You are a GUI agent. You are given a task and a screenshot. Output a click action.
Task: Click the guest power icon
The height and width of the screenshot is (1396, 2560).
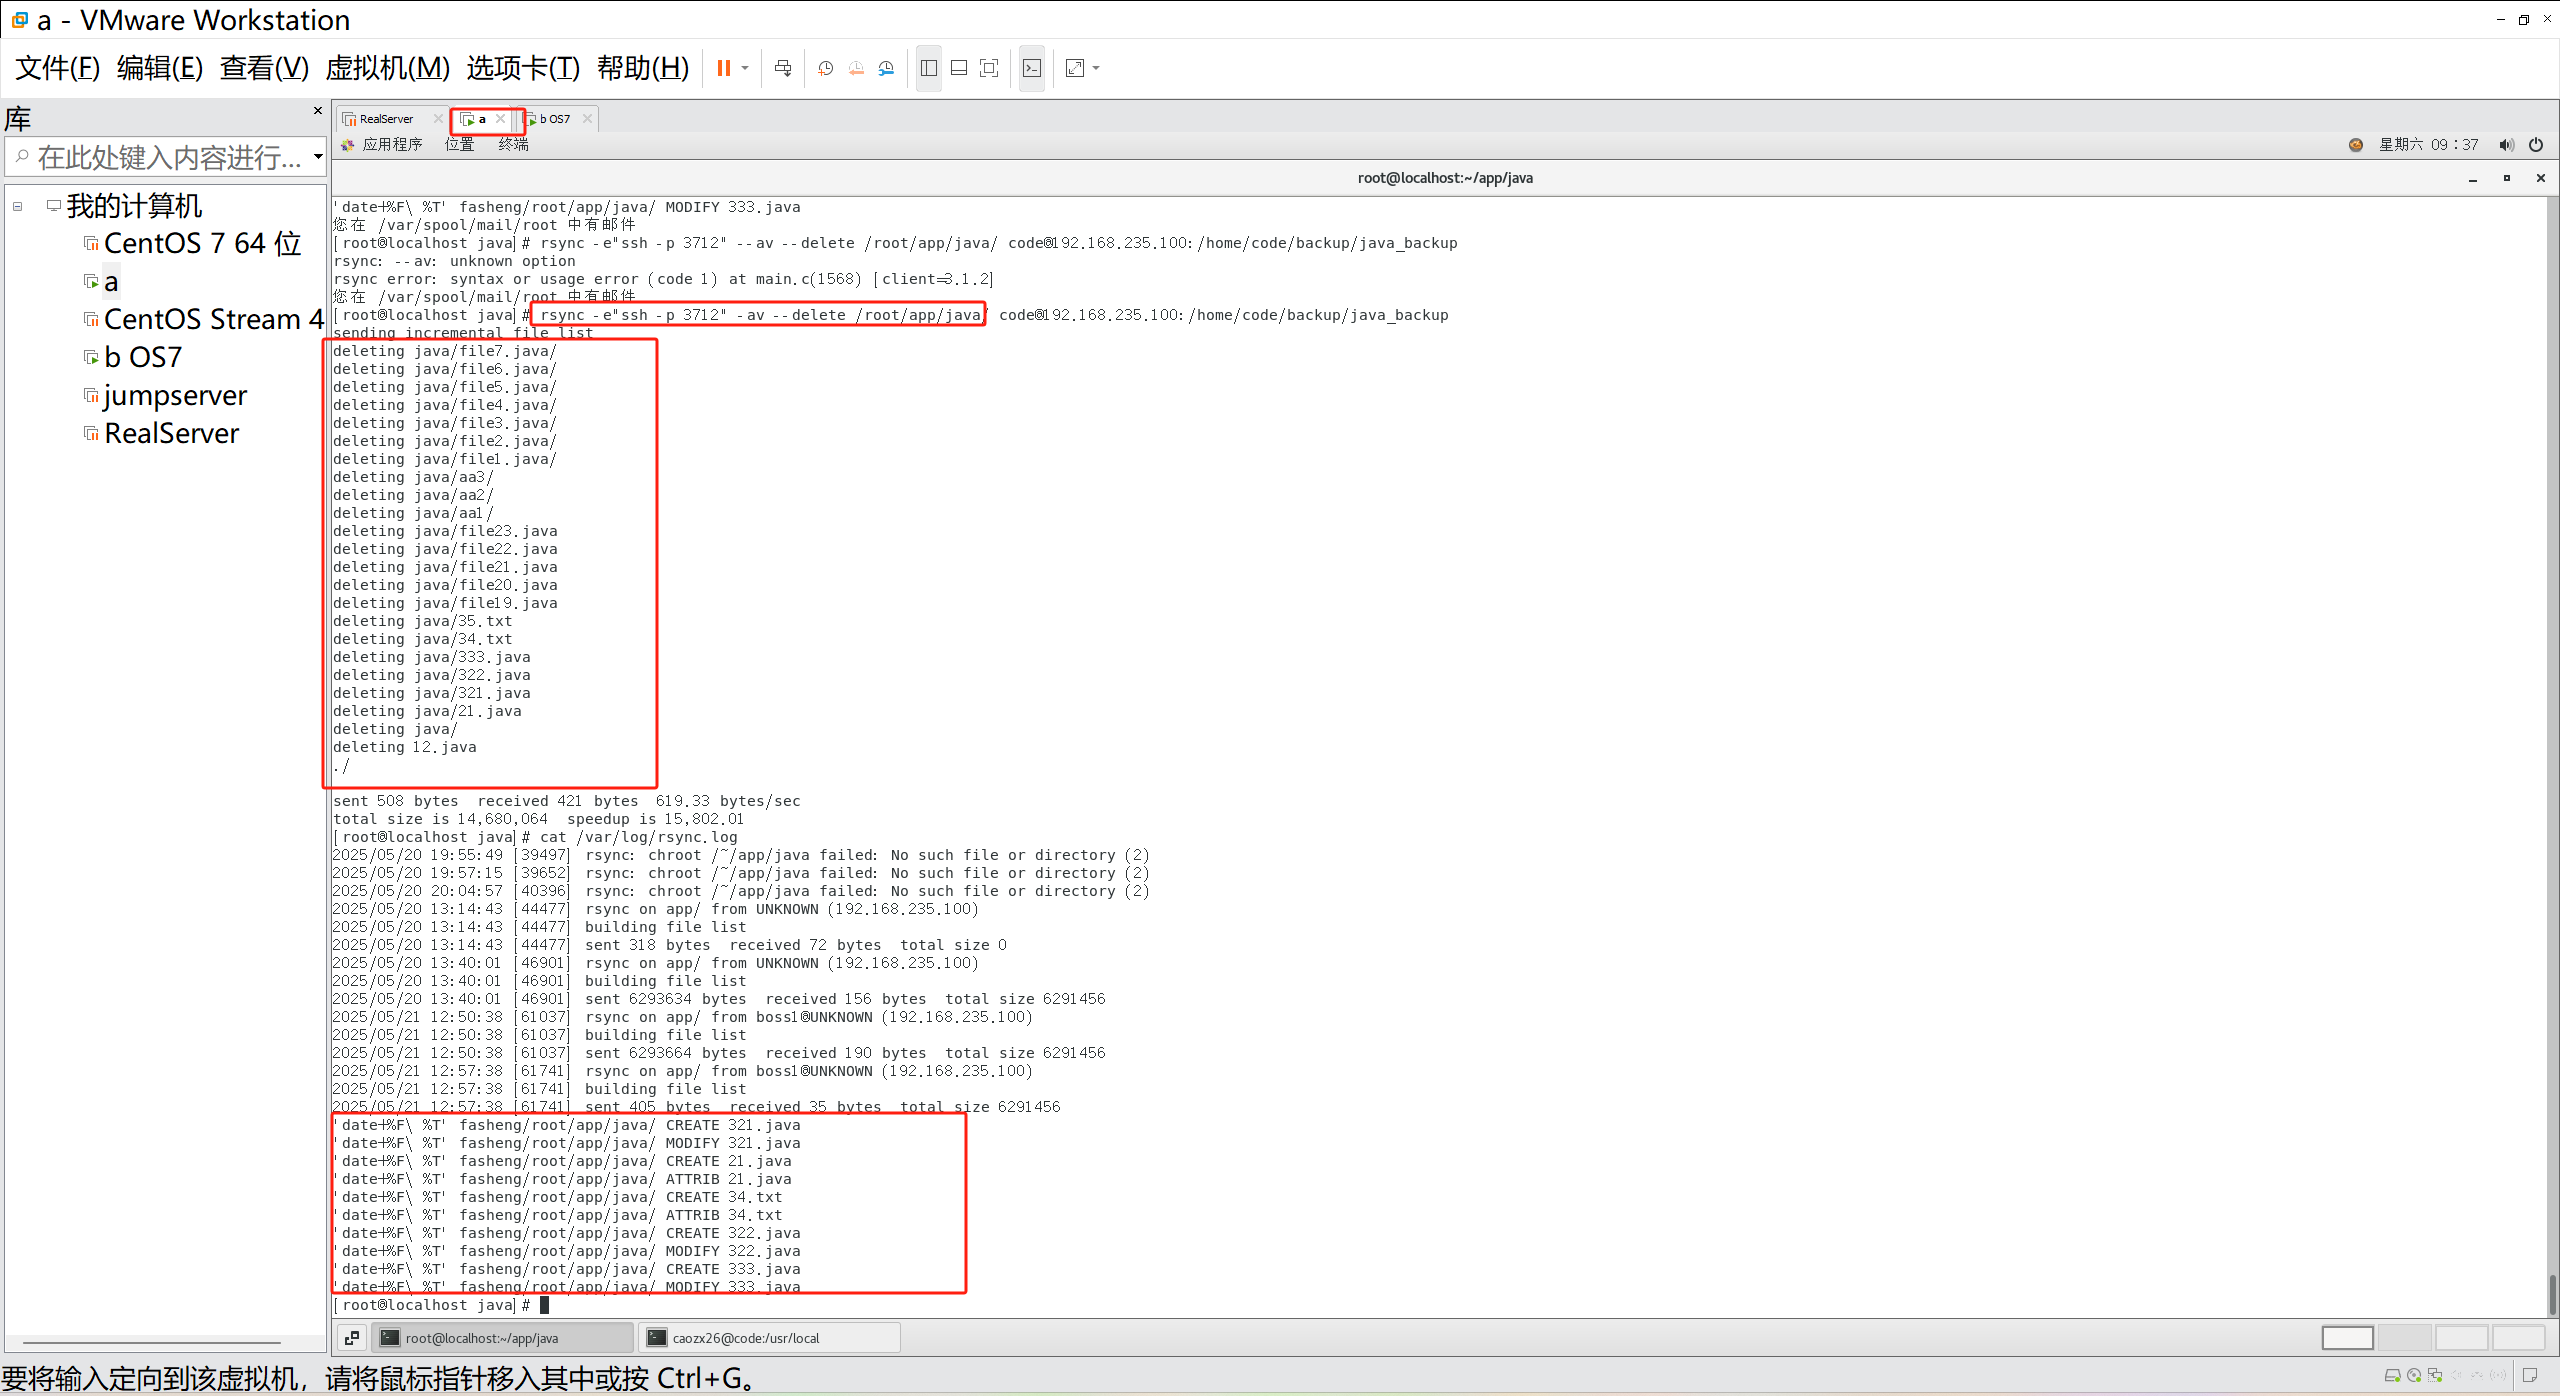tap(2536, 145)
